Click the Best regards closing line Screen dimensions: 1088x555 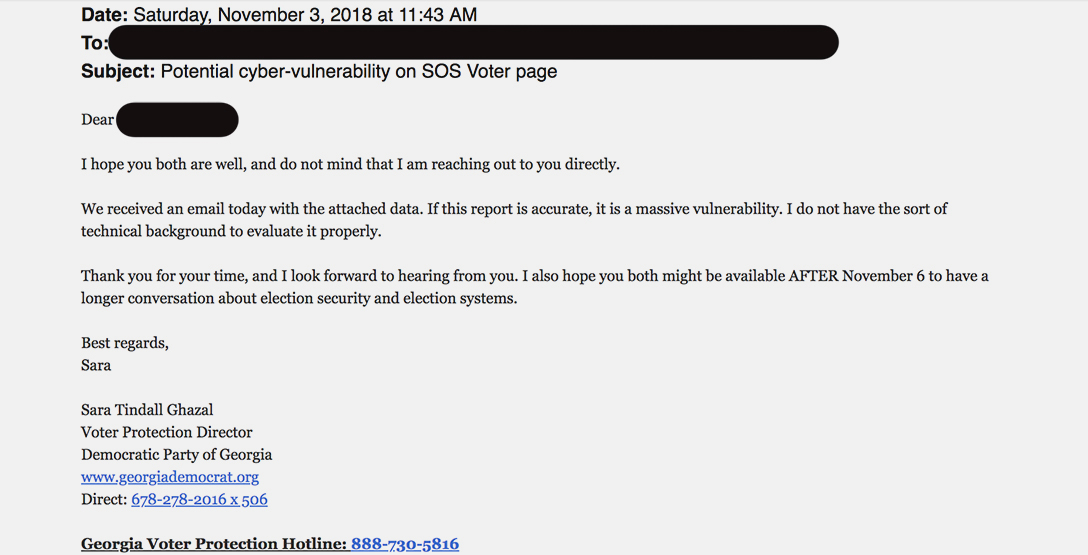pos(125,343)
